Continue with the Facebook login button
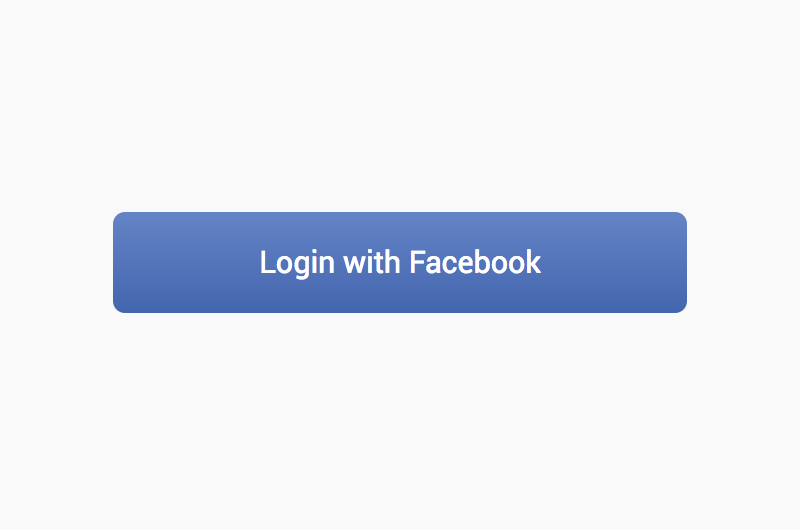 click(x=400, y=262)
